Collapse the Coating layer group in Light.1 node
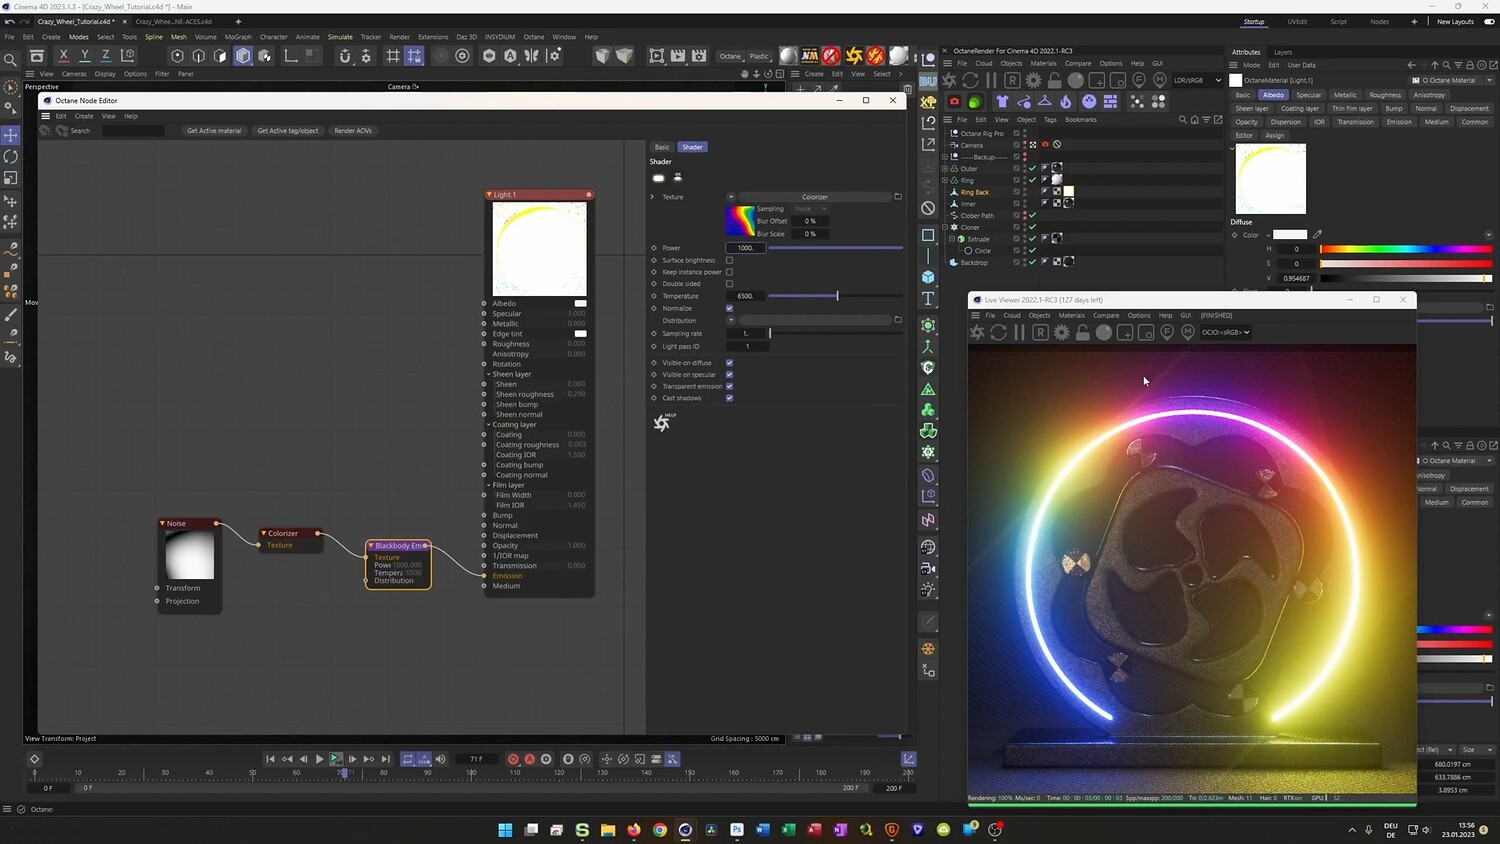1500x844 pixels. pos(490,425)
